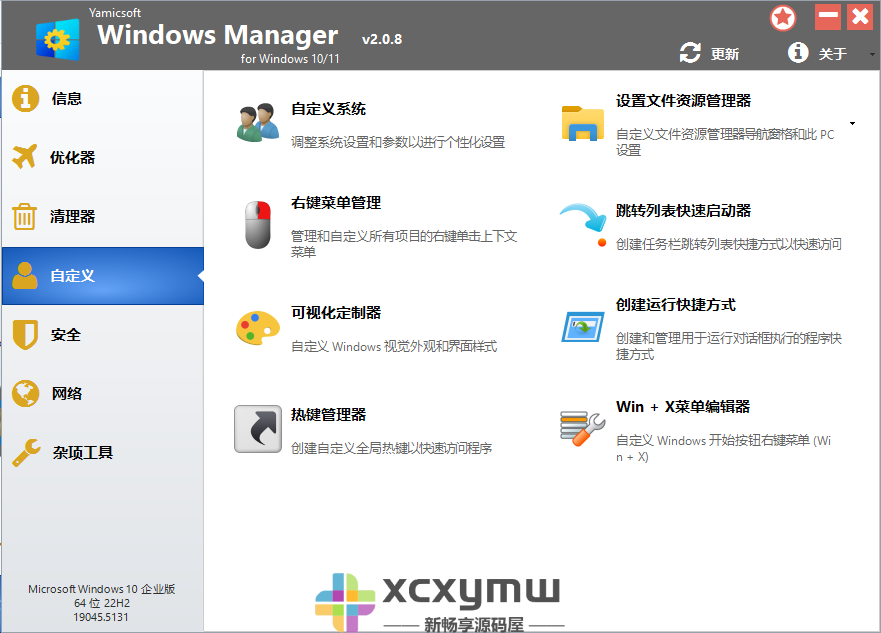Open 跳转列表快速启动器 title link

683,211
